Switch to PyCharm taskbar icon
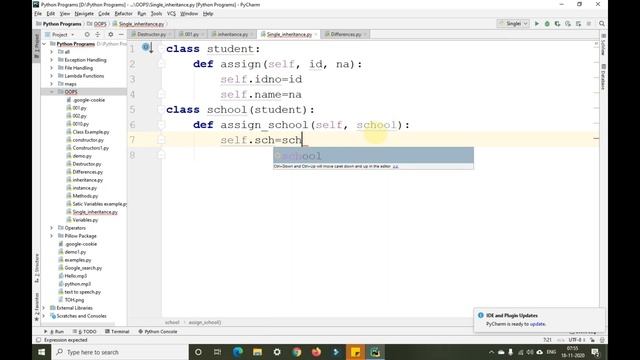 (375, 352)
